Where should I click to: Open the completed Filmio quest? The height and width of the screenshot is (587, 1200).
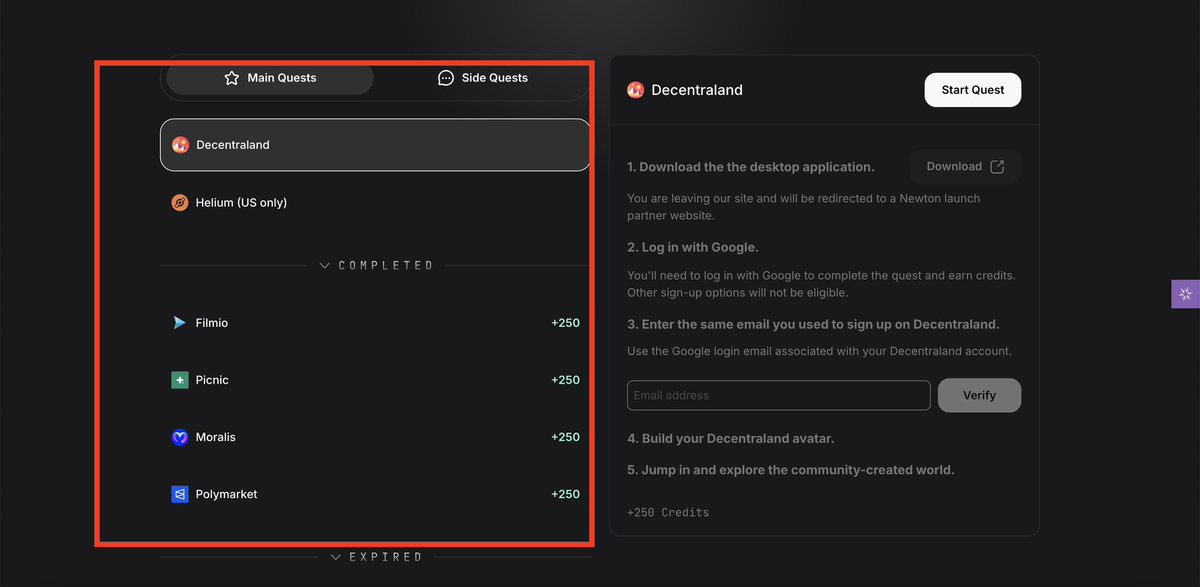click(375, 323)
